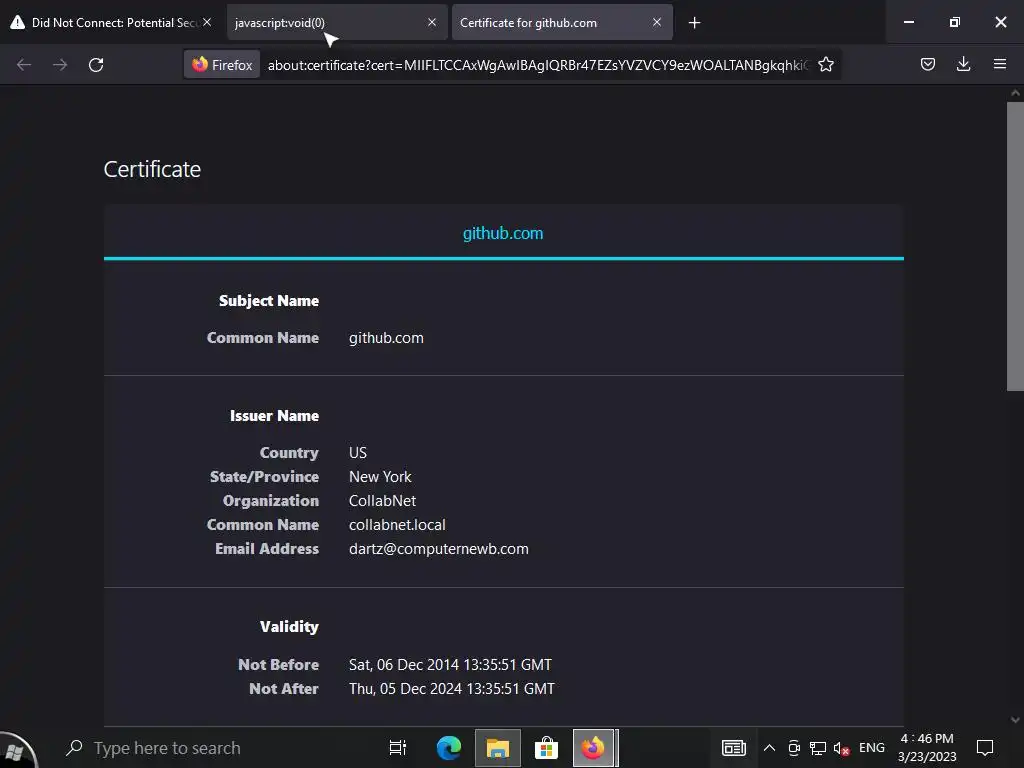Open Microsoft Store from taskbar

546,748
